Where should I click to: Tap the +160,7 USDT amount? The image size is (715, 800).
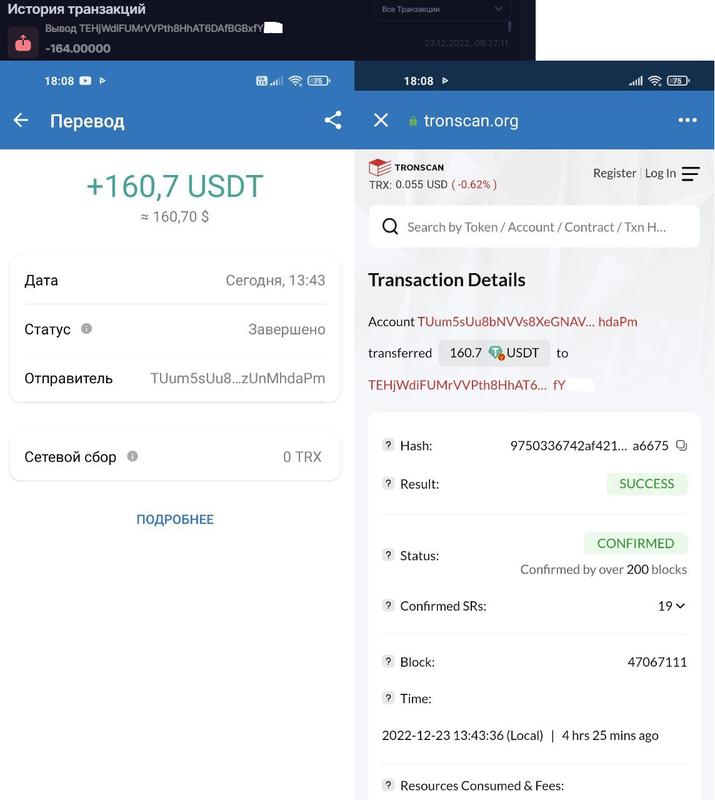coord(175,186)
